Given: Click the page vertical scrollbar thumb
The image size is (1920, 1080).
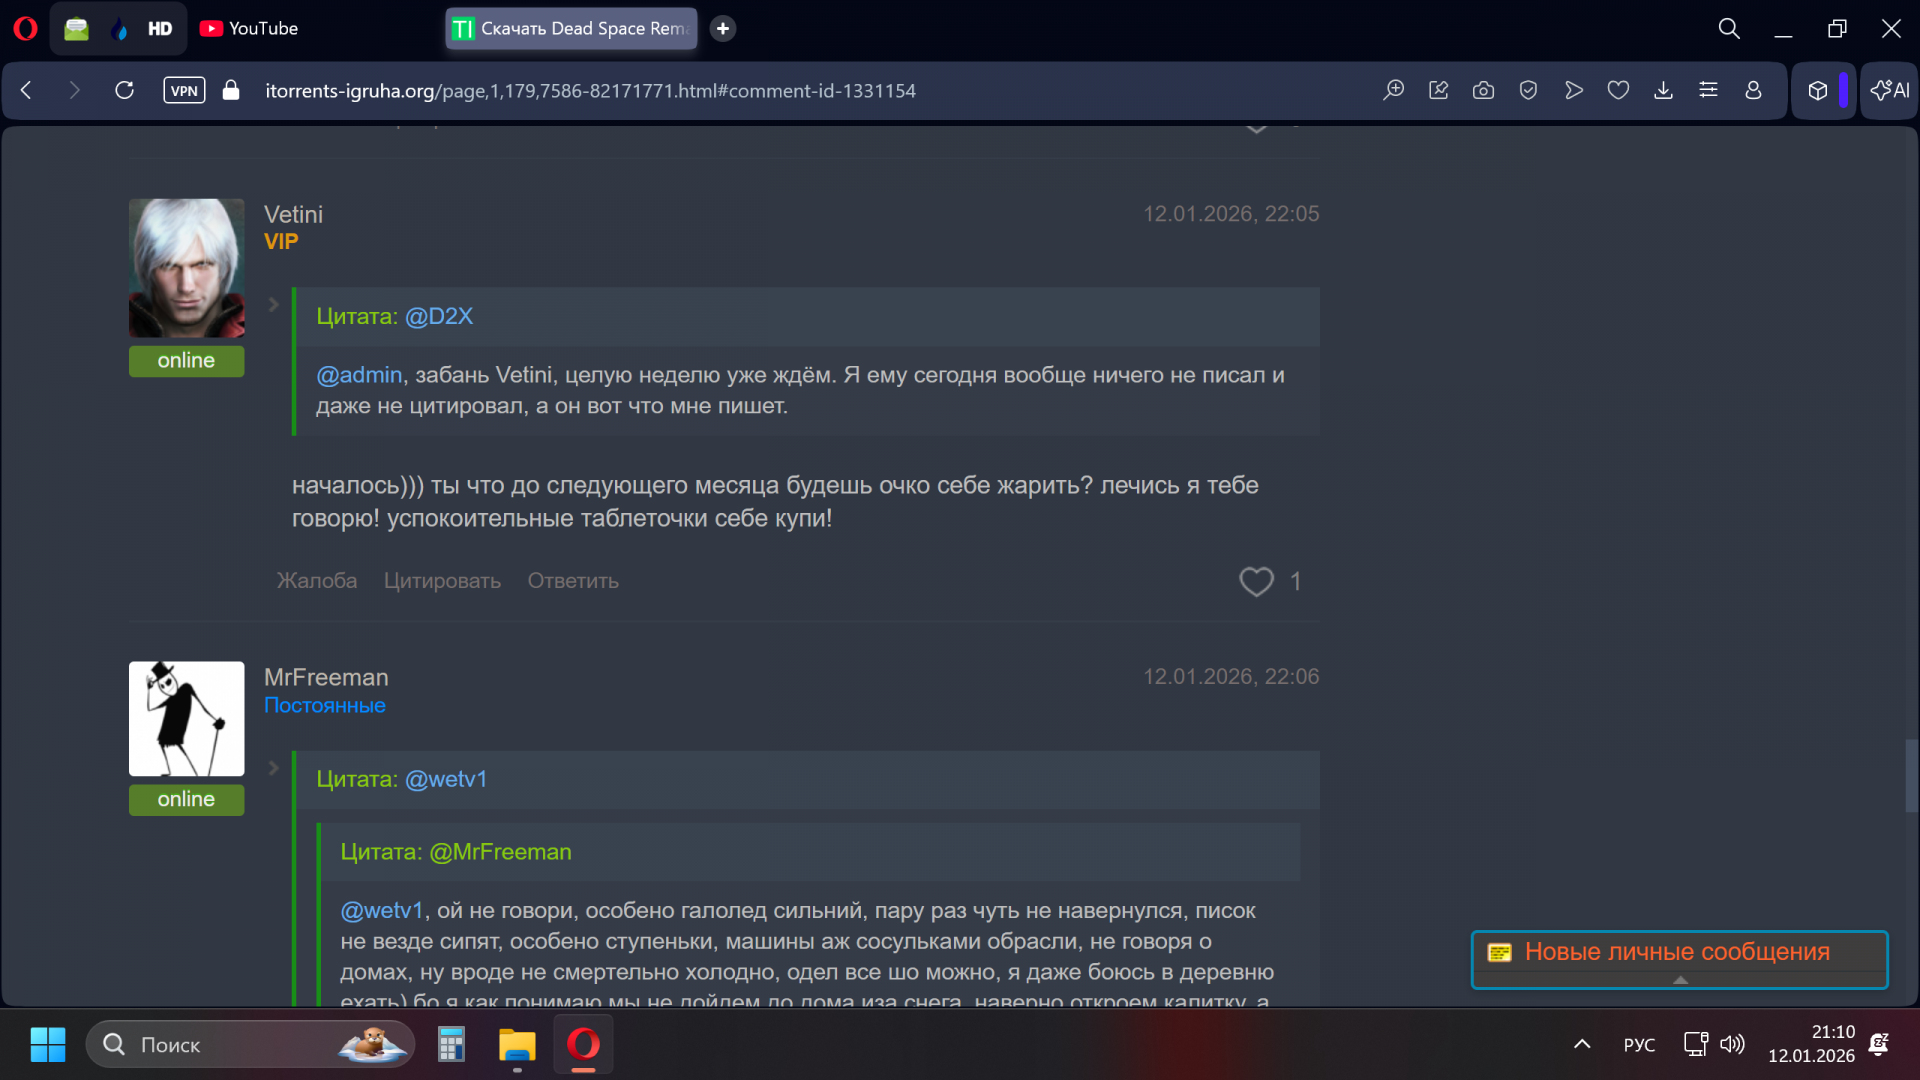Looking at the screenshot, I should pos(1911,776).
